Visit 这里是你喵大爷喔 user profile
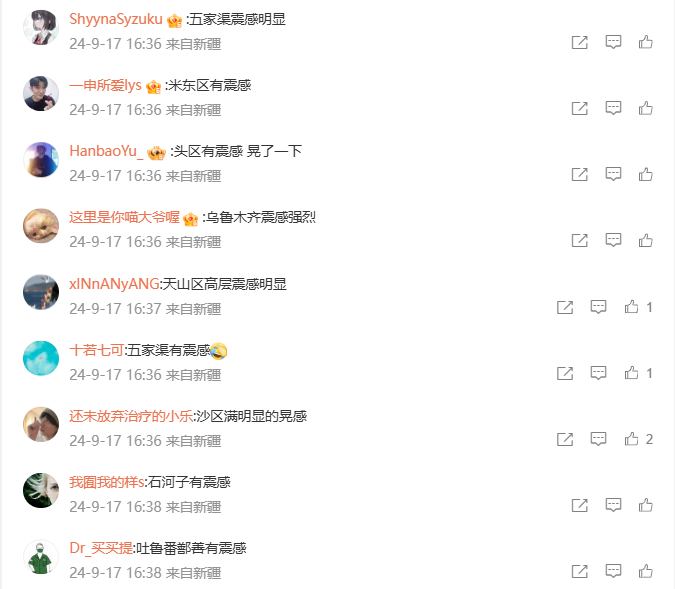This screenshot has height=589, width=675. (x=124, y=217)
